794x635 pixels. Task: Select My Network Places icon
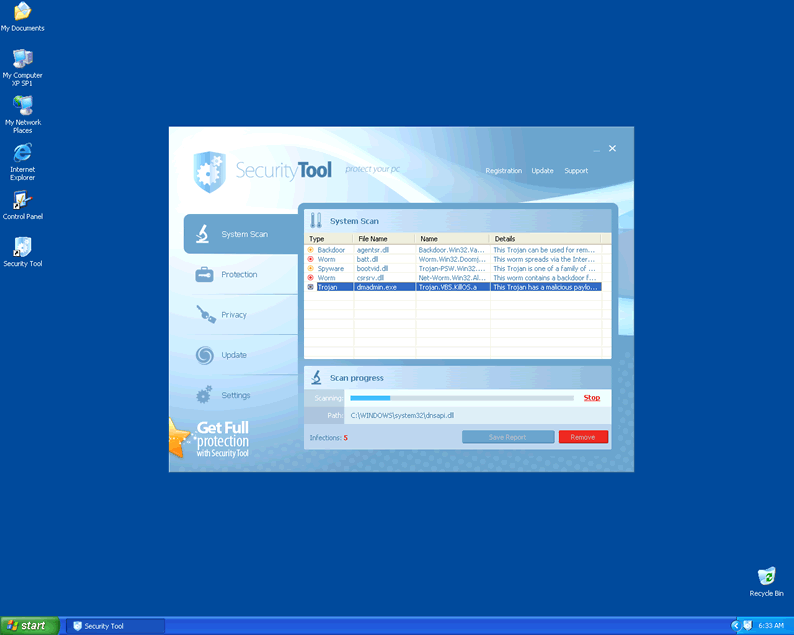coord(22,107)
